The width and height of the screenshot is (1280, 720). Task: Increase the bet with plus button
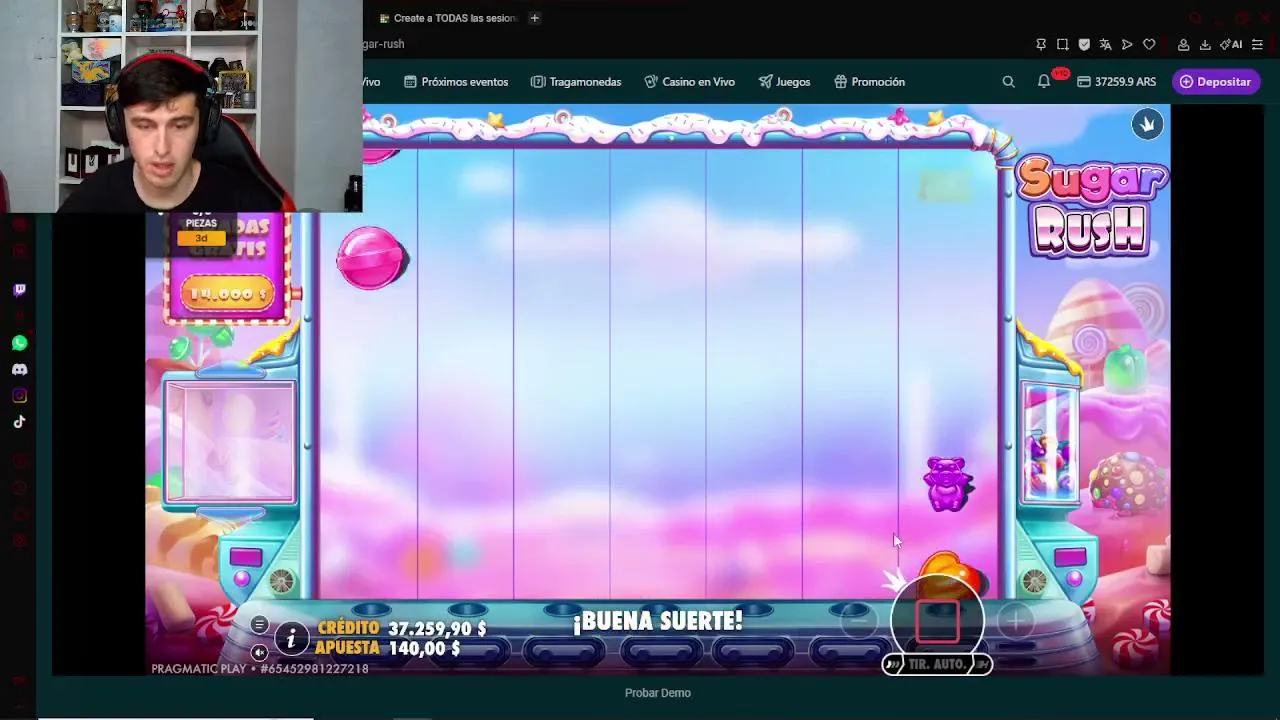[1015, 621]
